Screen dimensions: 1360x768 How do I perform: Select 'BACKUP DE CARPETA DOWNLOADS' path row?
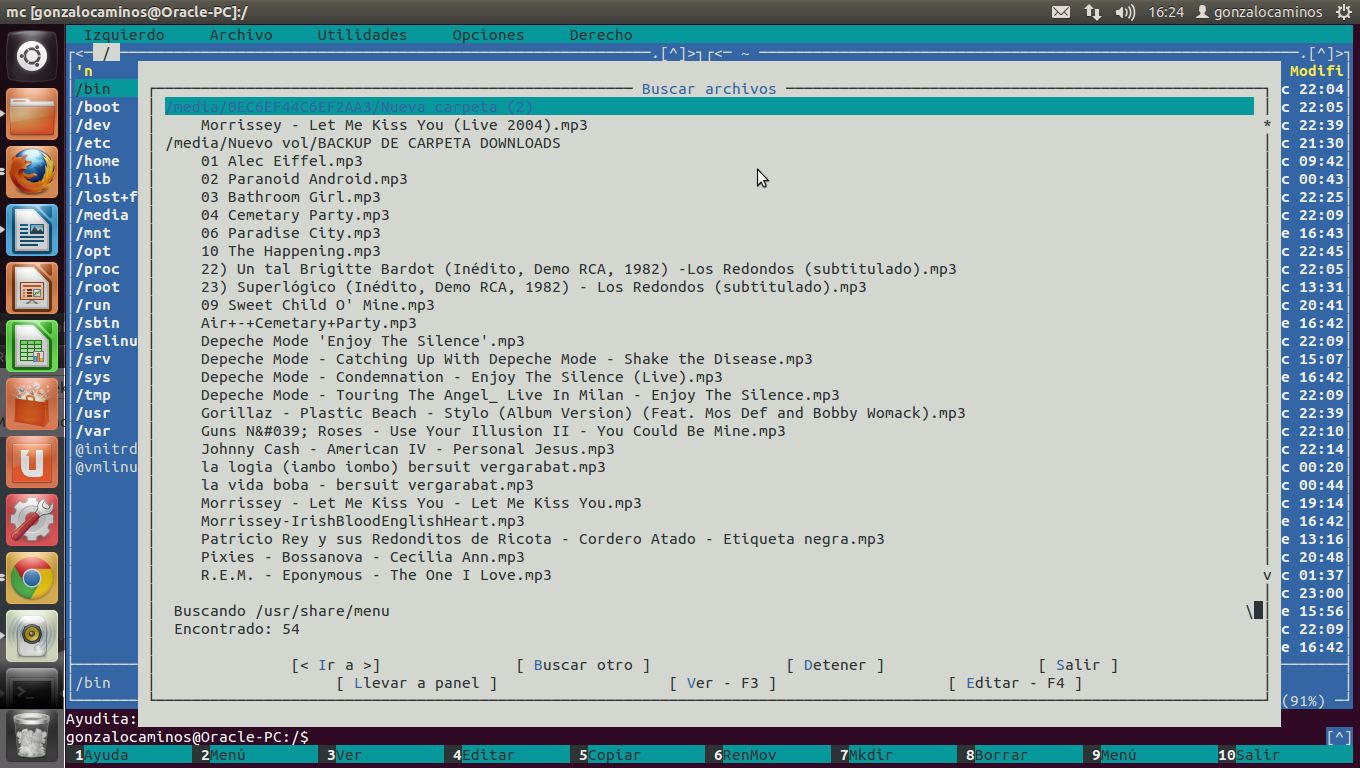click(363, 143)
